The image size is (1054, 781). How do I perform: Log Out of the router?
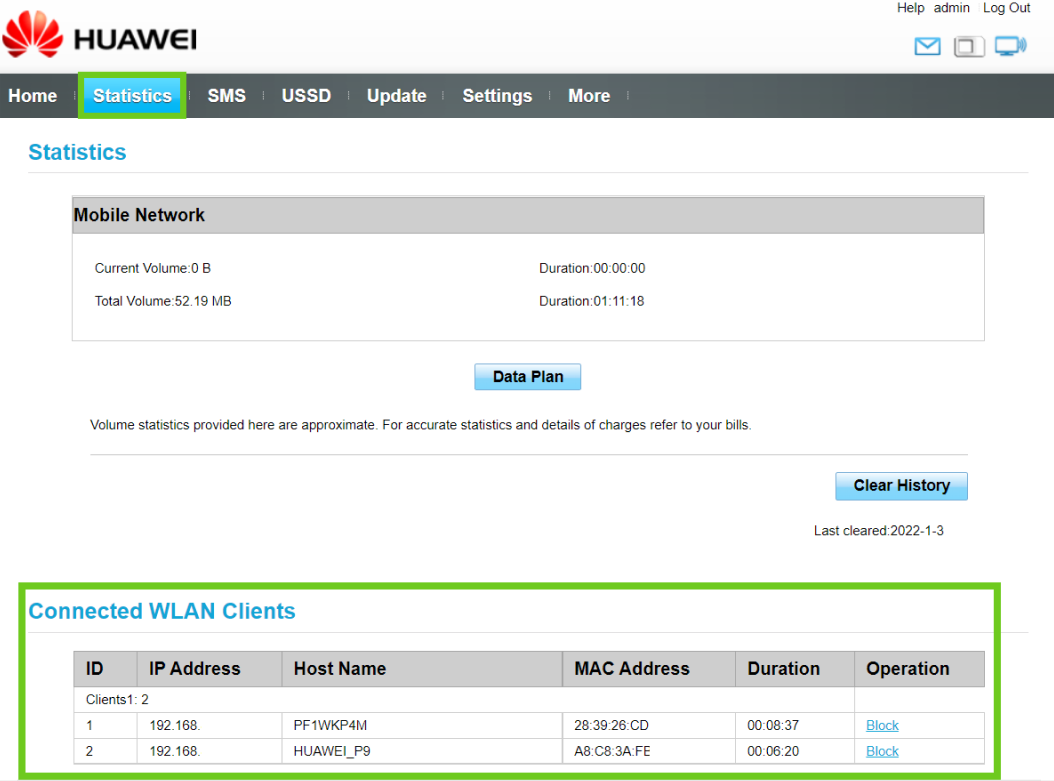click(1006, 8)
